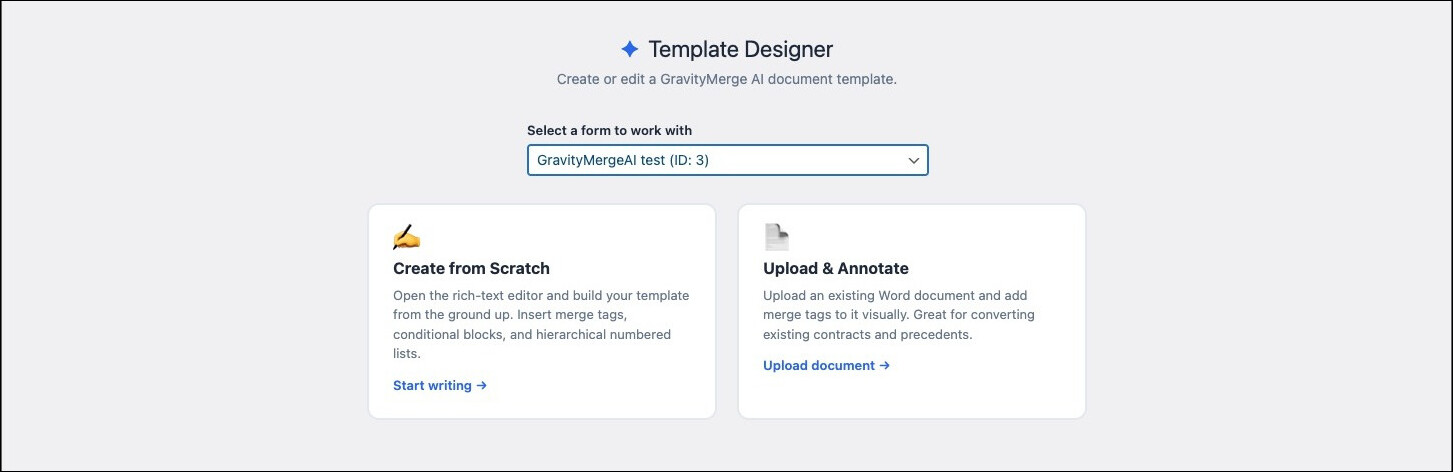This screenshot has height=472, width=1453.
Task: Follow the Start writing link
Action: [433, 385]
